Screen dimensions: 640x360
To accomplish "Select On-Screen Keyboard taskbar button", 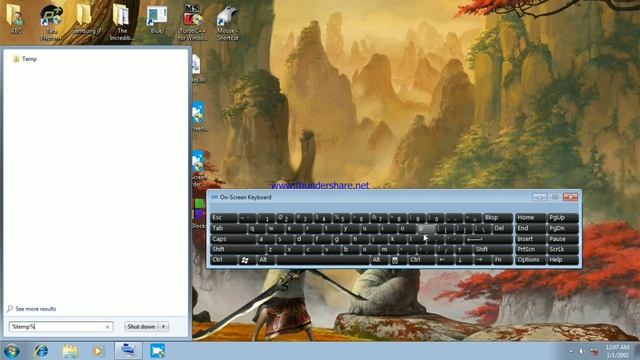I will 128,351.
